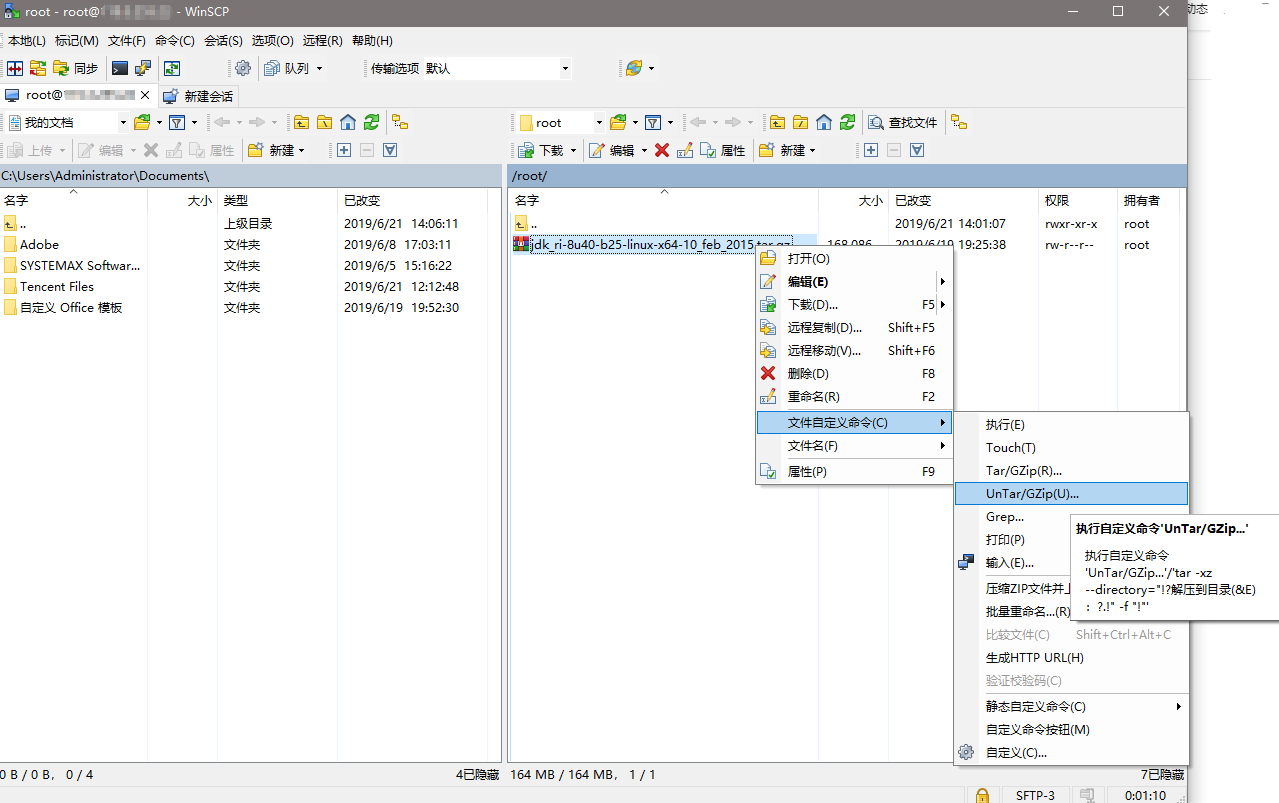Viewport: 1279px width, 803px height.
Task: Click 重命名(R) in context menu
Action: pyautogui.click(x=854, y=396)
